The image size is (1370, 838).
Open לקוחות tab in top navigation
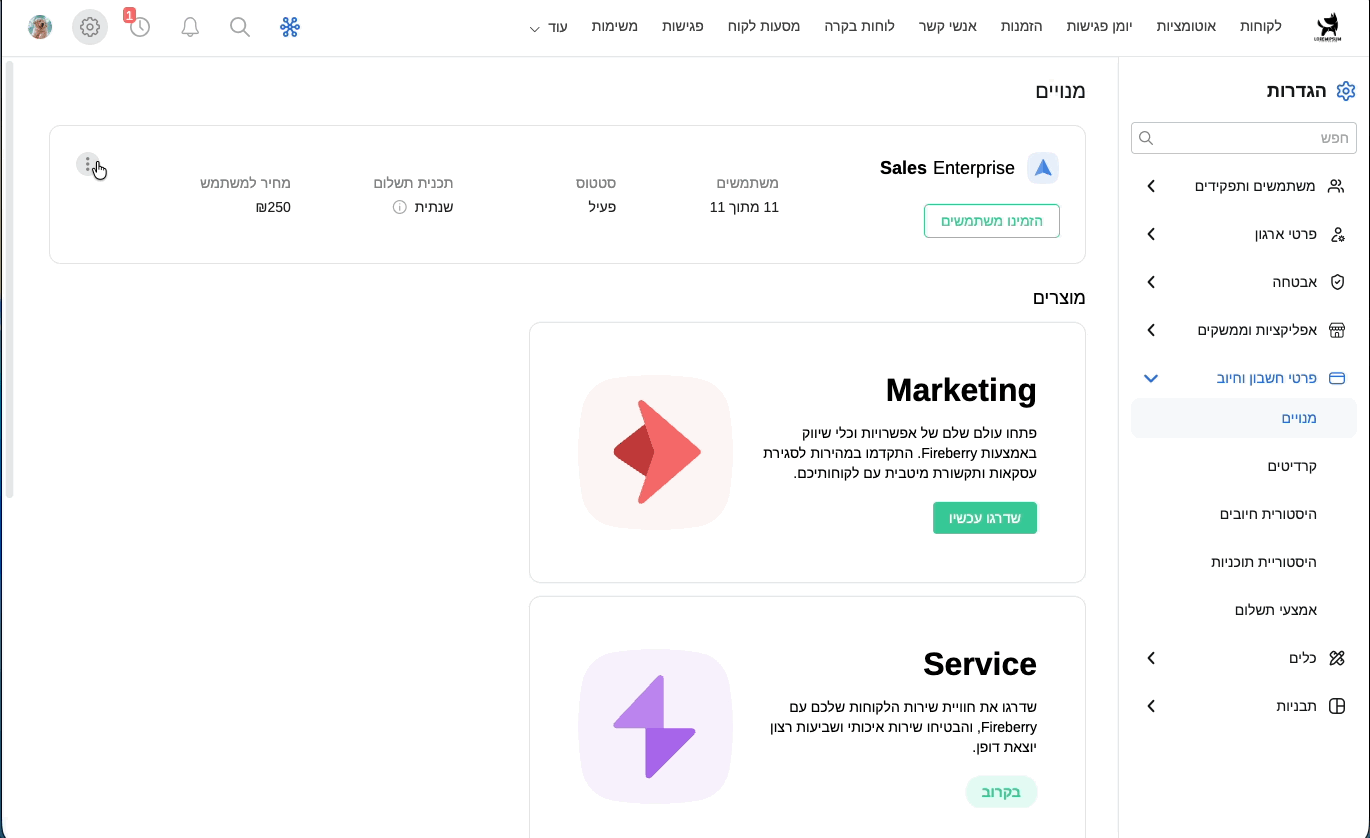pyautogui.click(x=1260, y=26)
